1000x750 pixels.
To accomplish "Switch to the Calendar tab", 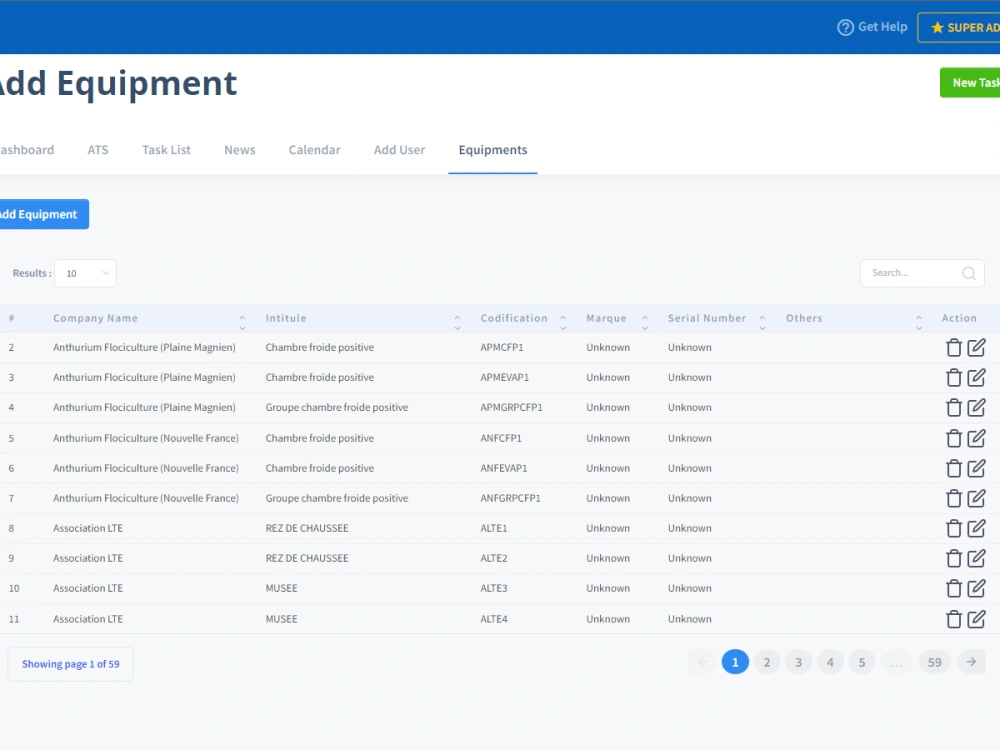I will coord(314,149).
